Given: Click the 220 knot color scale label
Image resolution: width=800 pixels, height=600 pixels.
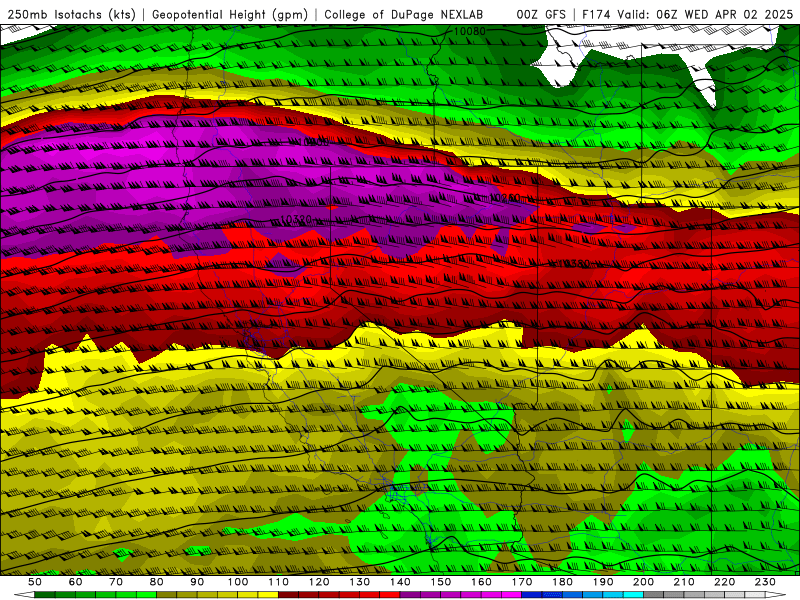Looking at the screenshot, I should [725, 582].
